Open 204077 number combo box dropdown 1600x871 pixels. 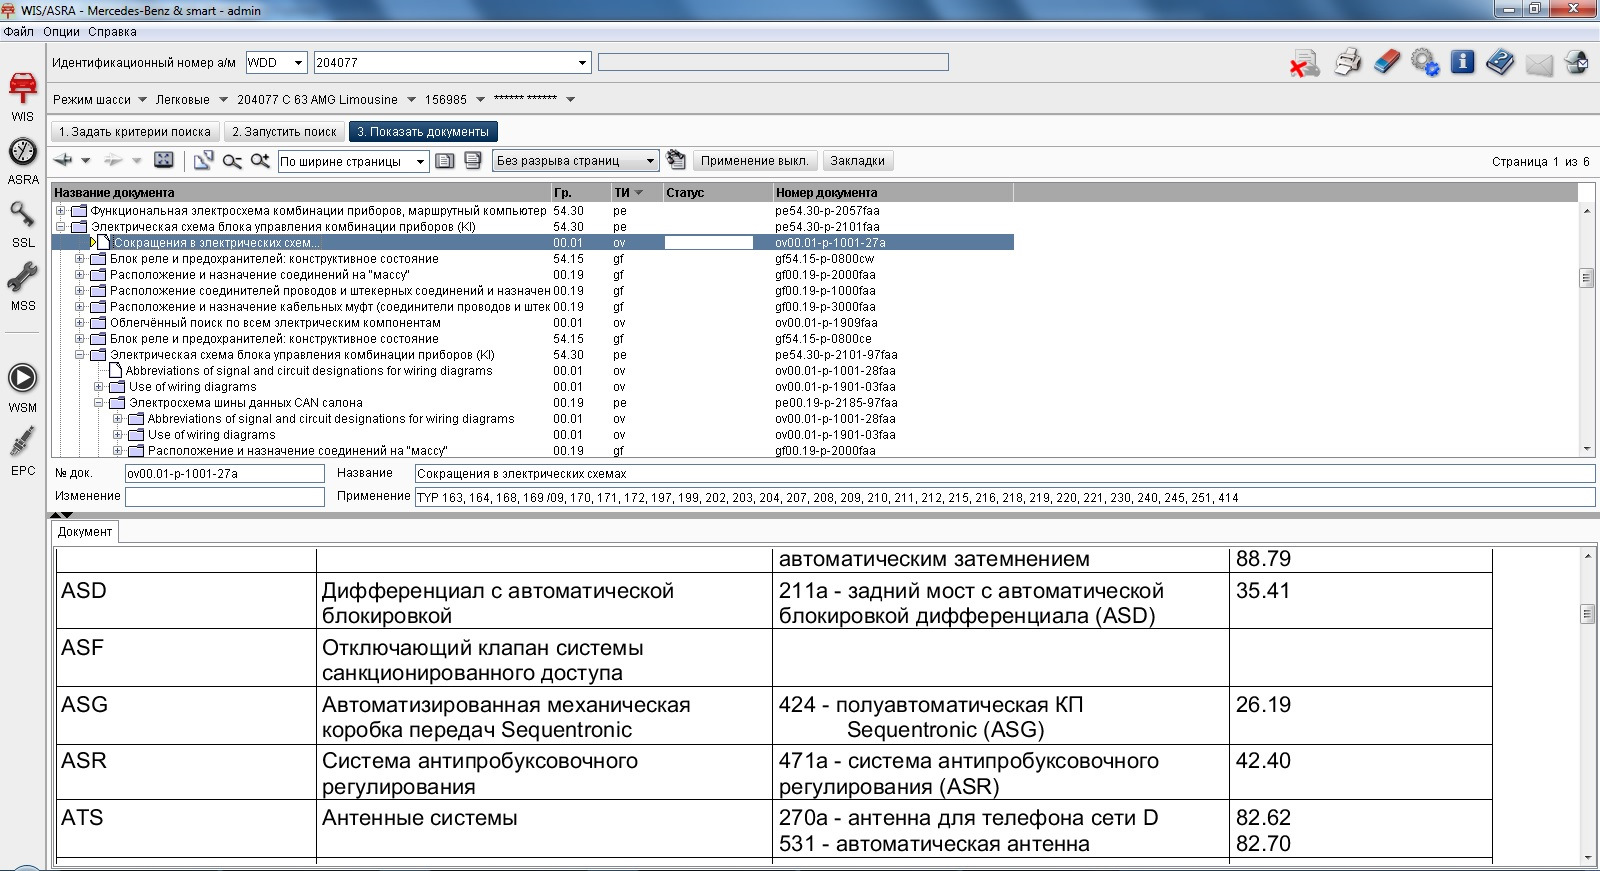coord(582,63)
